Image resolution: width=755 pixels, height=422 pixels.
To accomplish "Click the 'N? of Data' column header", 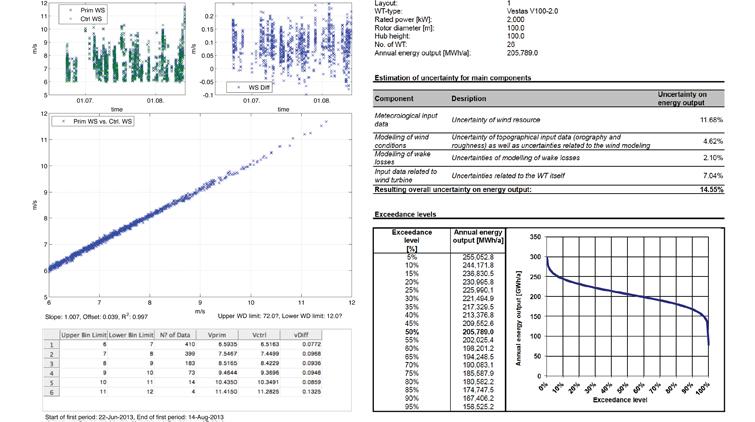I will 175,335.
